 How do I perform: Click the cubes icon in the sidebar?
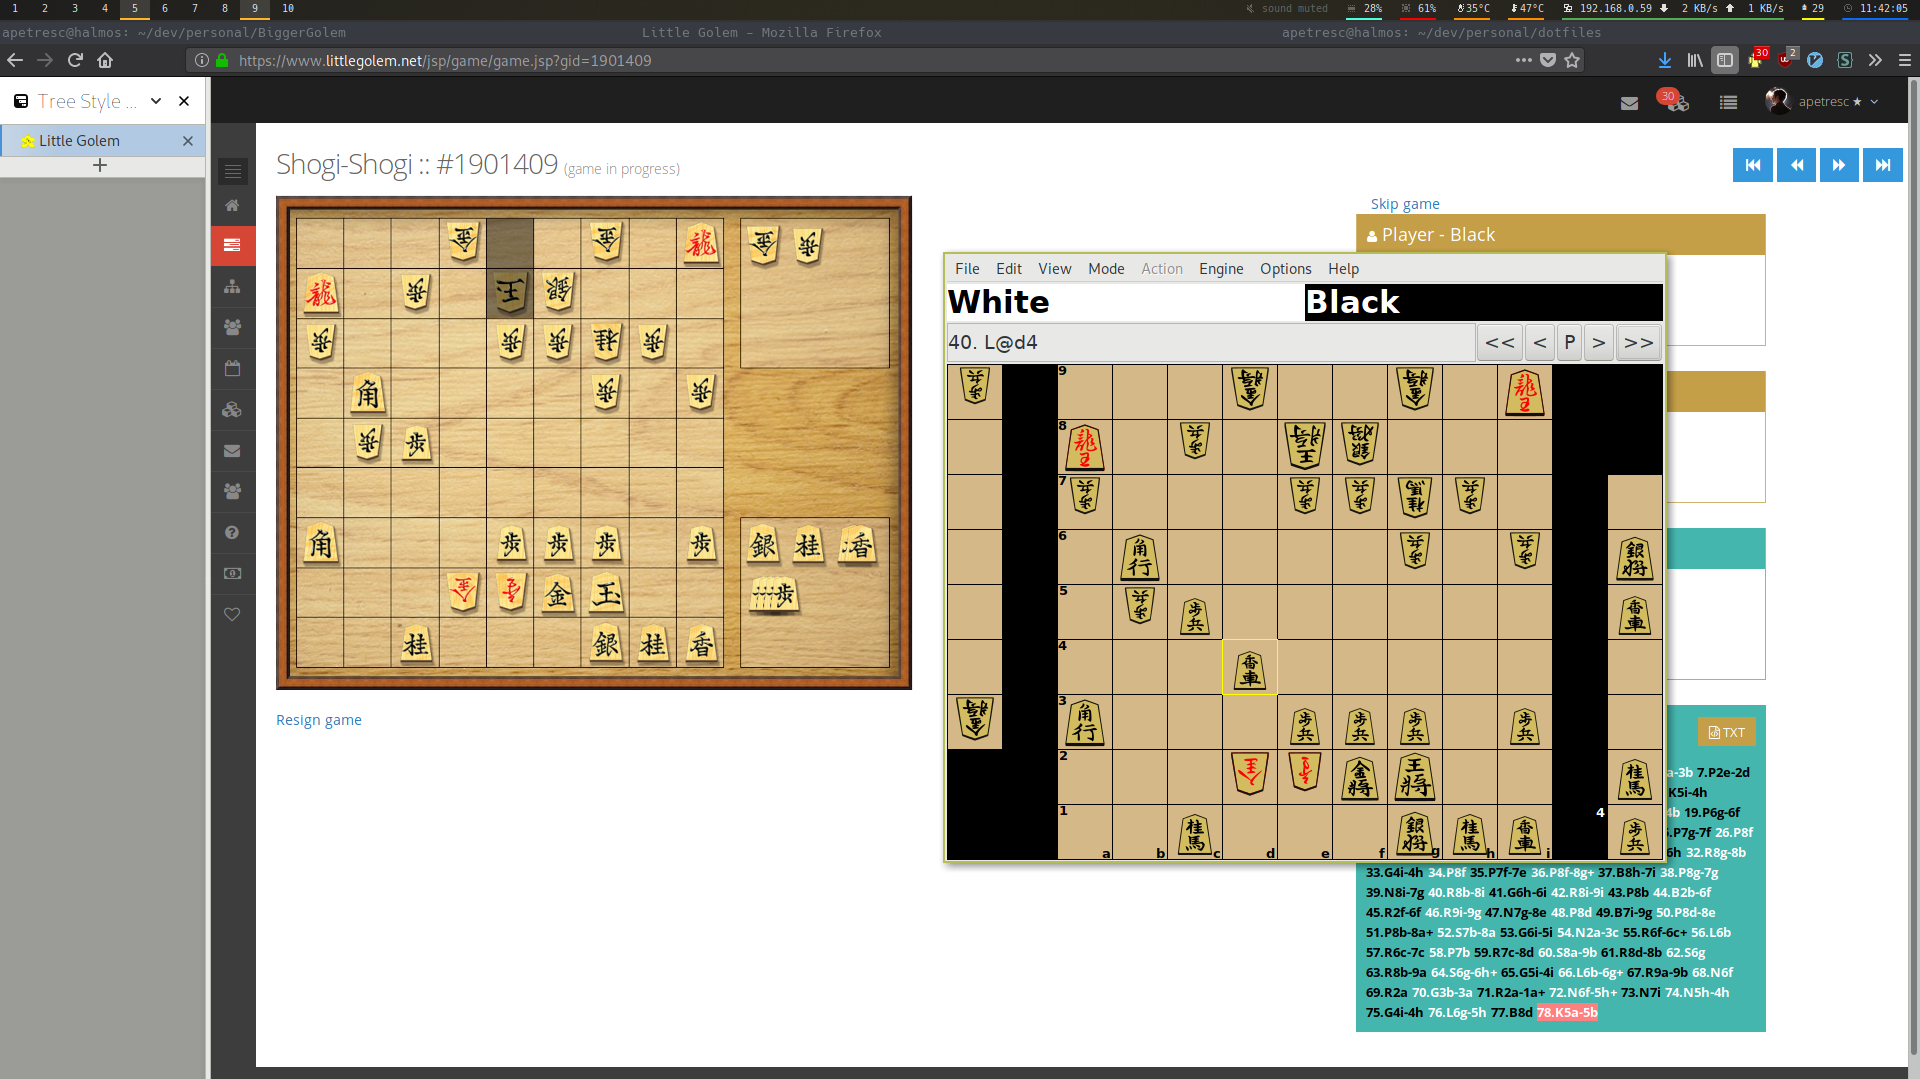coord(232,409)
